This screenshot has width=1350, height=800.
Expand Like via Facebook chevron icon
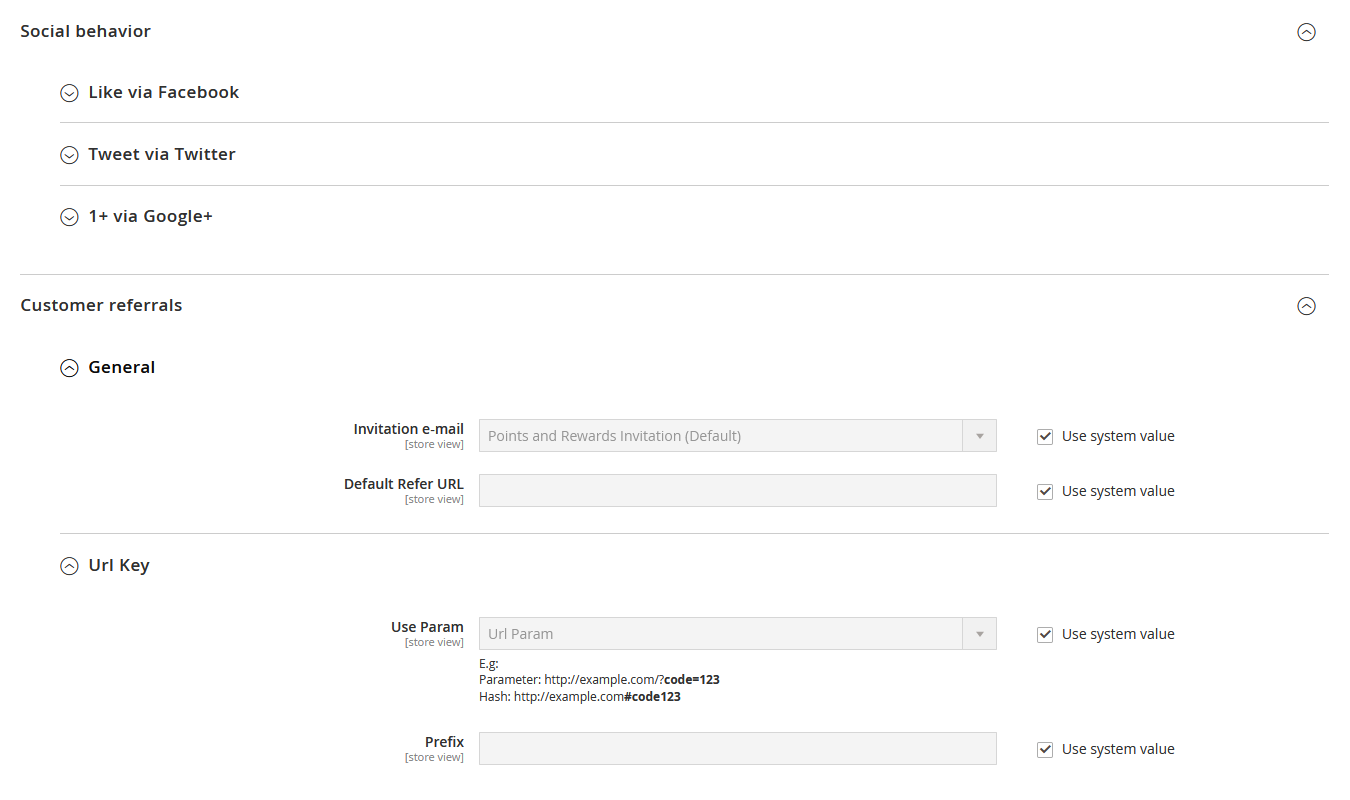tap(69, 93)
